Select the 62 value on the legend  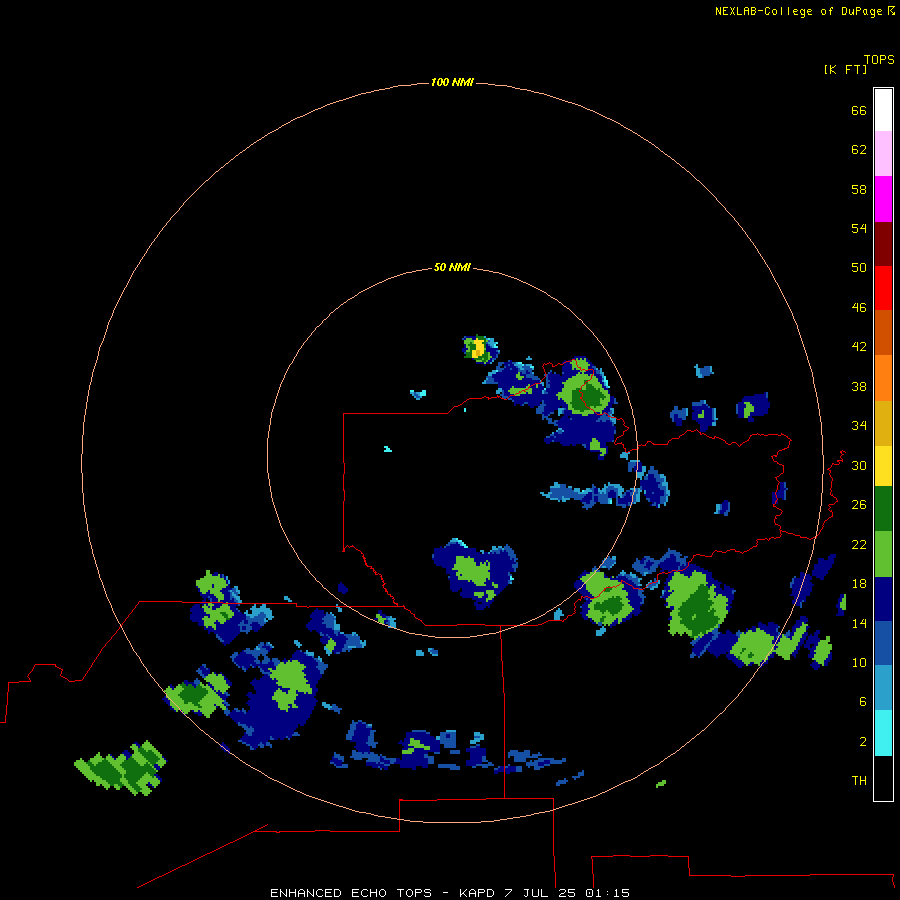(859, 150)
